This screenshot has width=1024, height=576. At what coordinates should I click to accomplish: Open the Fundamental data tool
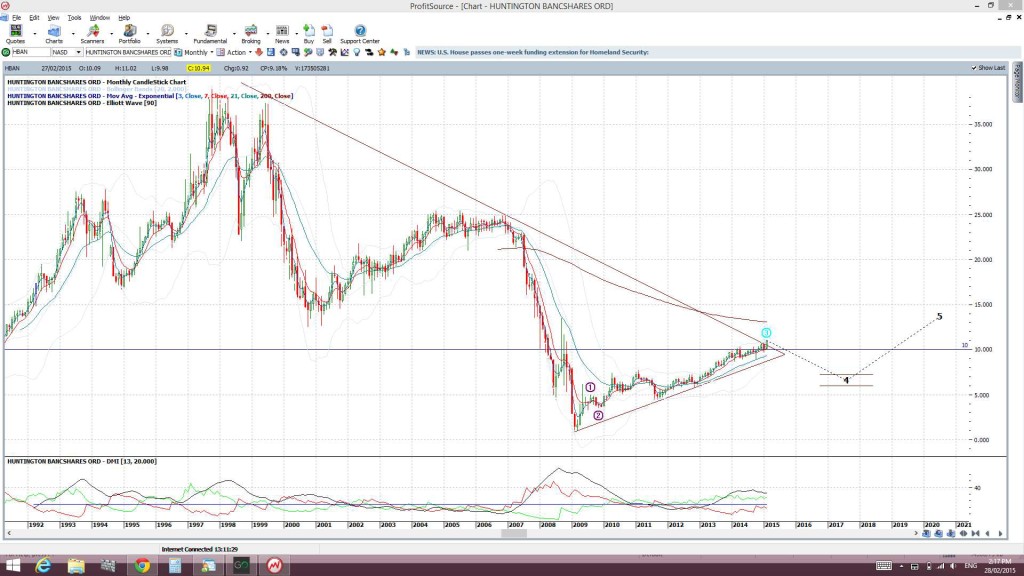tap(210, 34)
